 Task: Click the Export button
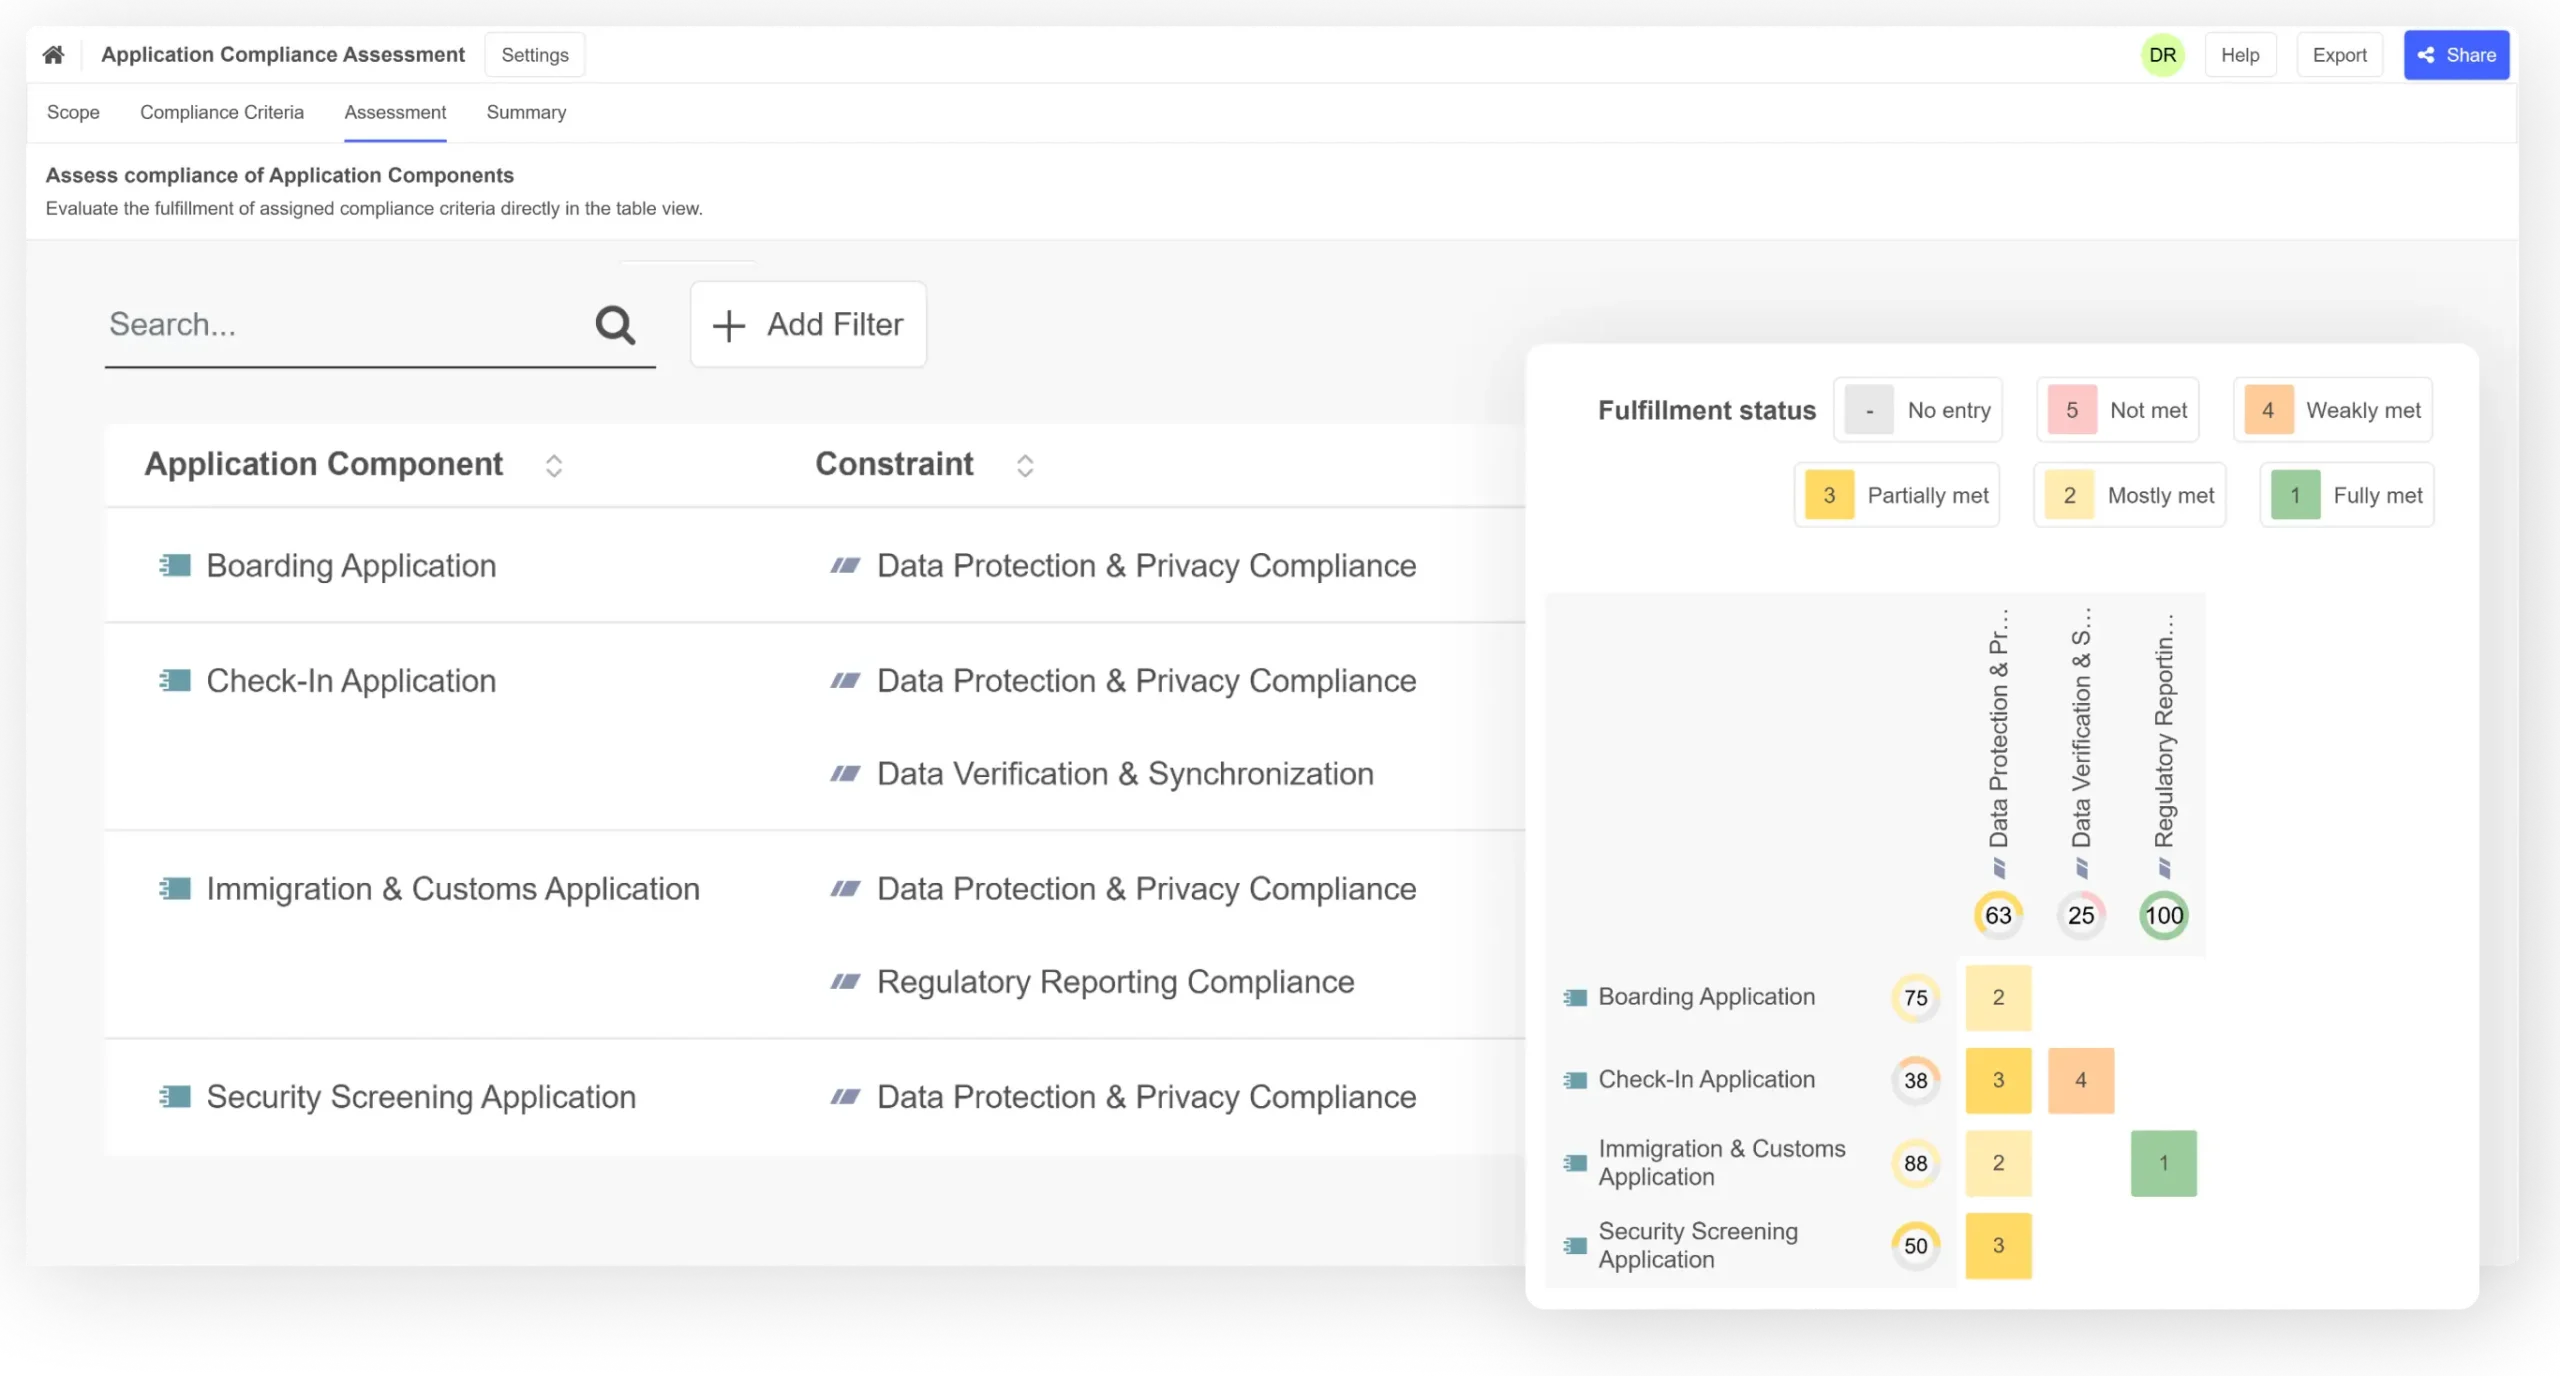coord(2339,55)
